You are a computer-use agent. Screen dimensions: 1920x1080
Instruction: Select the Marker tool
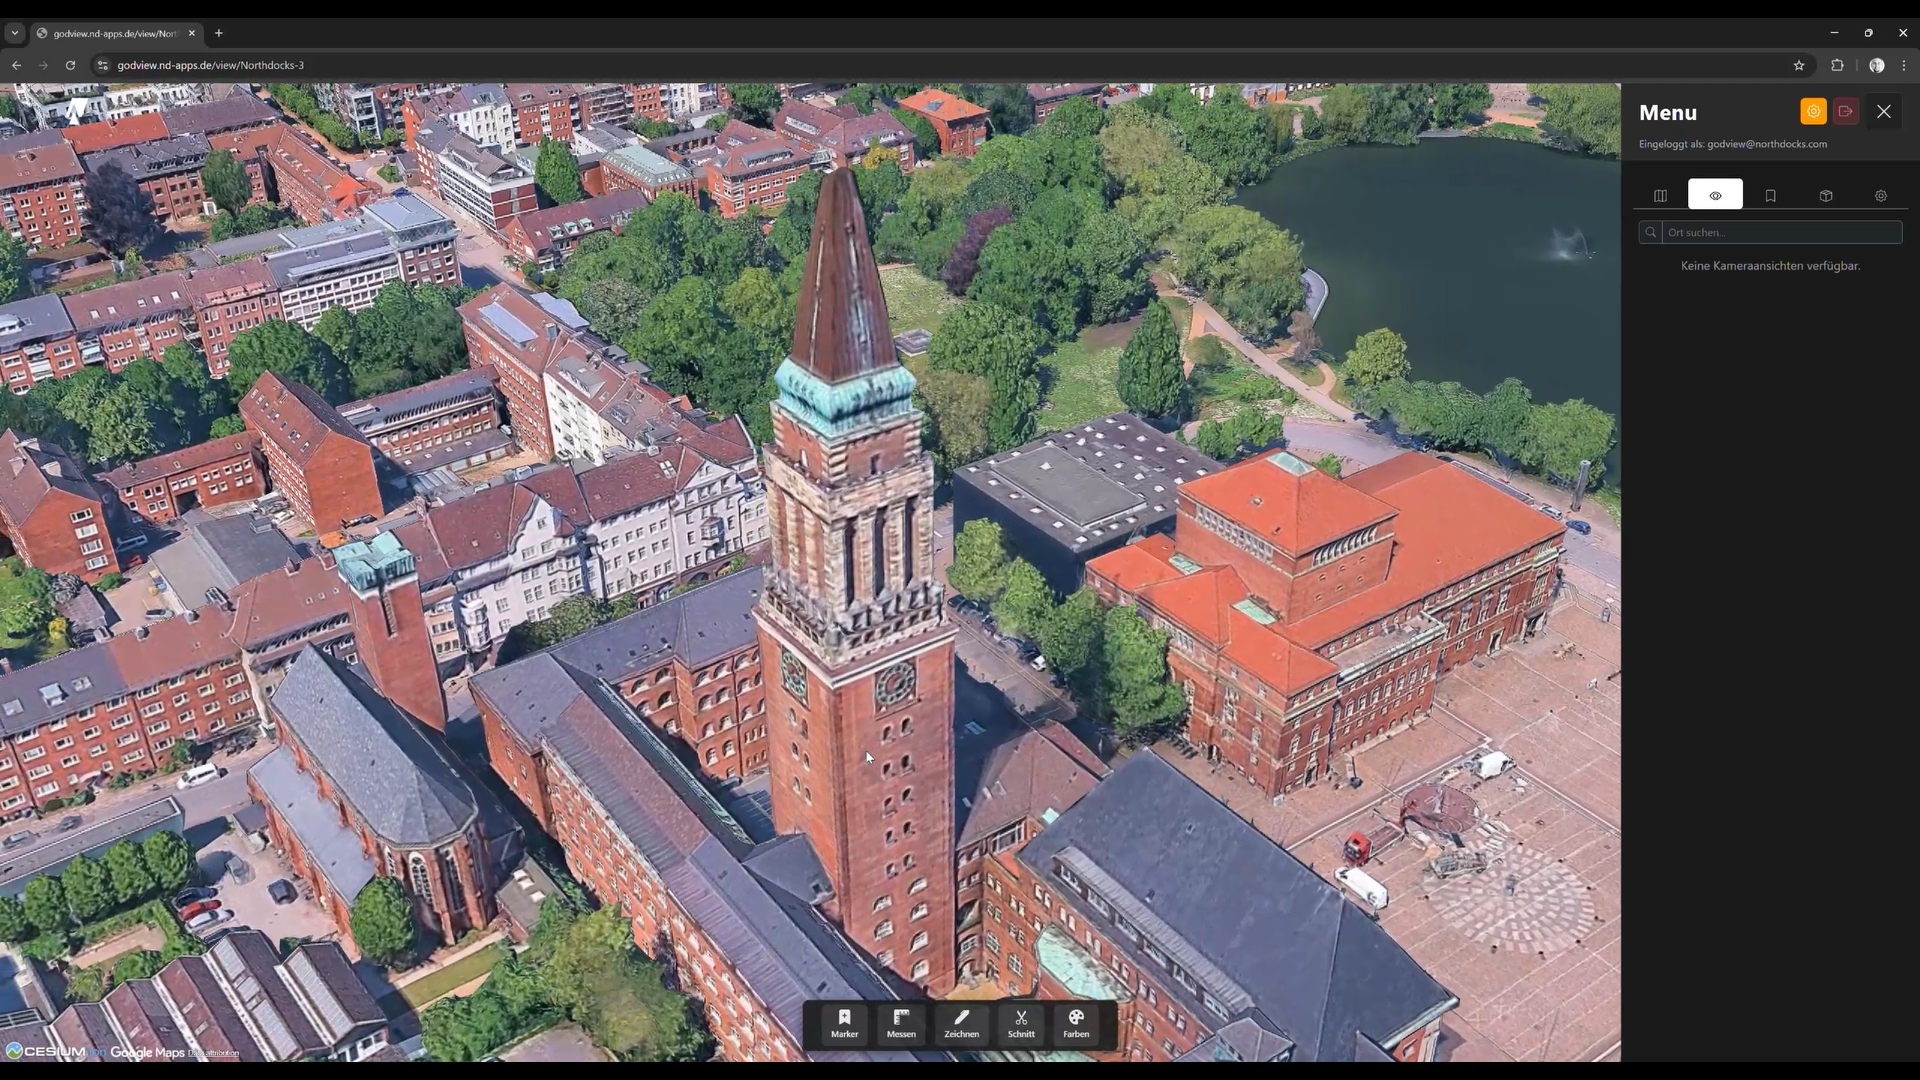(x=845, y=1025)
